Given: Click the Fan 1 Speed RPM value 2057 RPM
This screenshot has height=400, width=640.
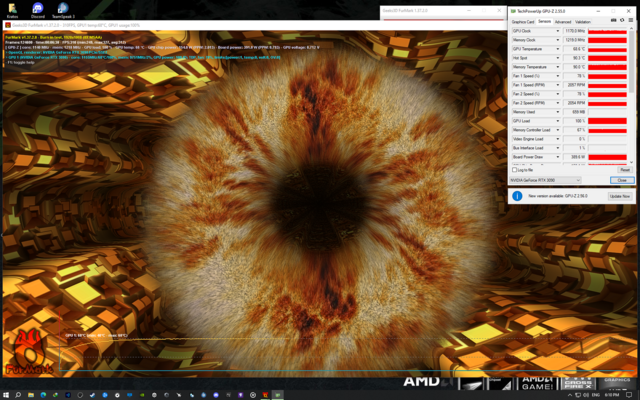Looking at the screenshot, I should 575,85.
